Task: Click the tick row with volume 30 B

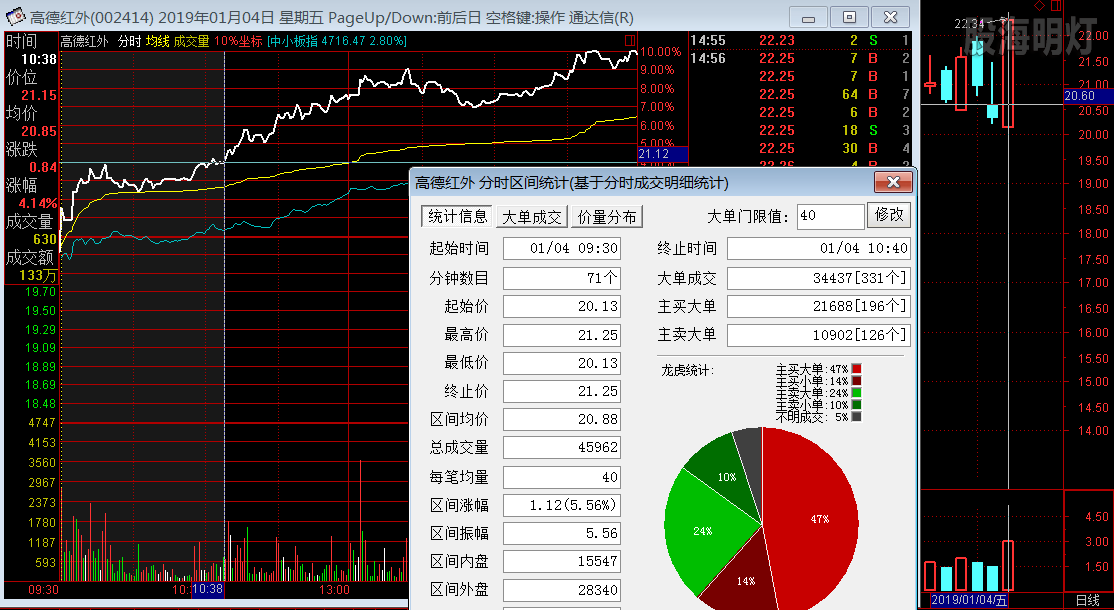Action: coord(801,148)
